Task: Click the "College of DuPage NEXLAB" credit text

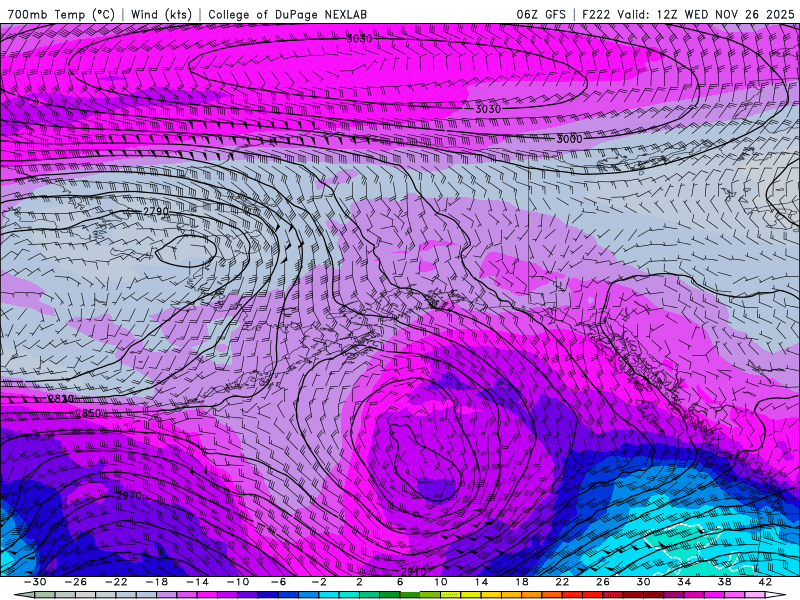Action: pos(287,14)
